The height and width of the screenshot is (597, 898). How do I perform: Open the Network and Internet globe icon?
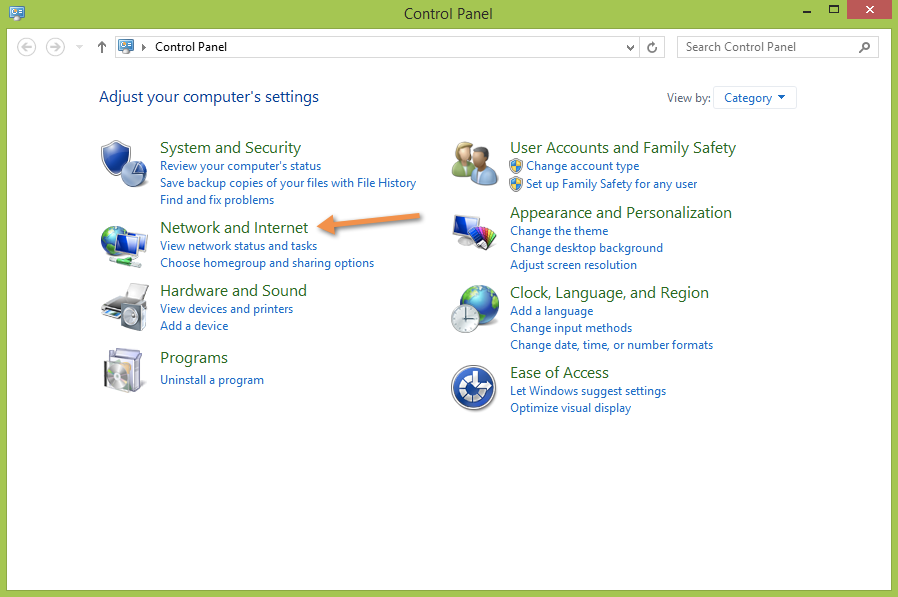point(124,244)
